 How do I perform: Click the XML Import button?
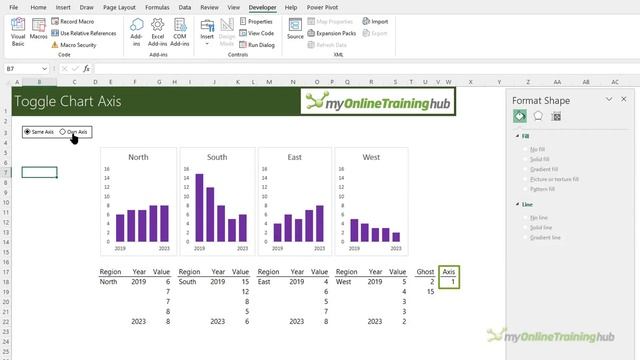point(375,21)
